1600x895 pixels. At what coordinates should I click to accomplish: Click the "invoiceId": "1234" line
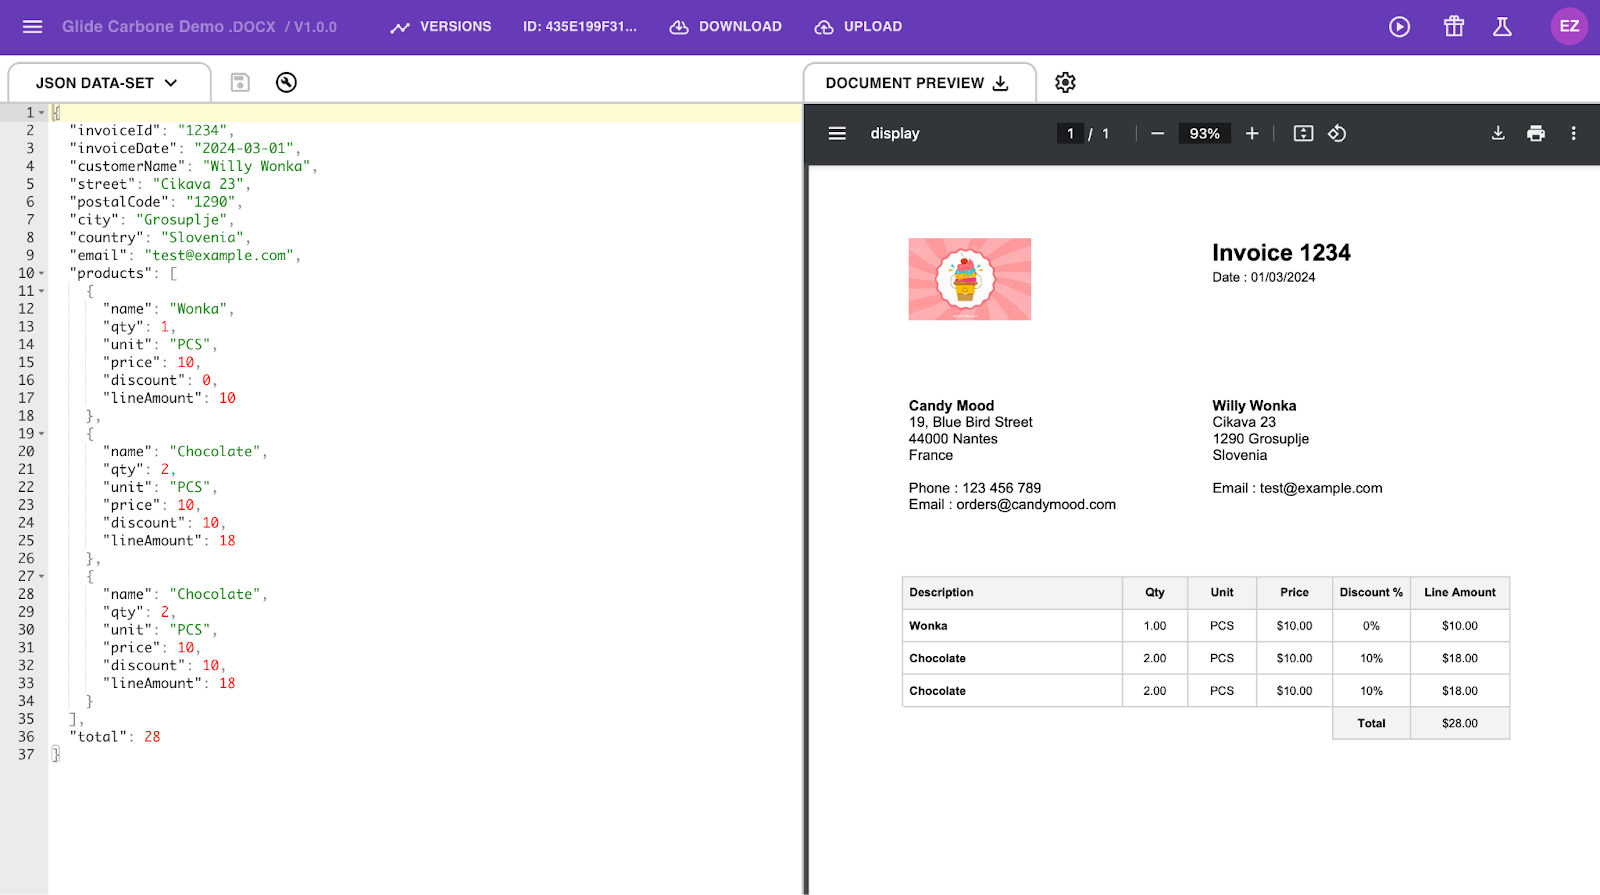[x=151, y=131]
